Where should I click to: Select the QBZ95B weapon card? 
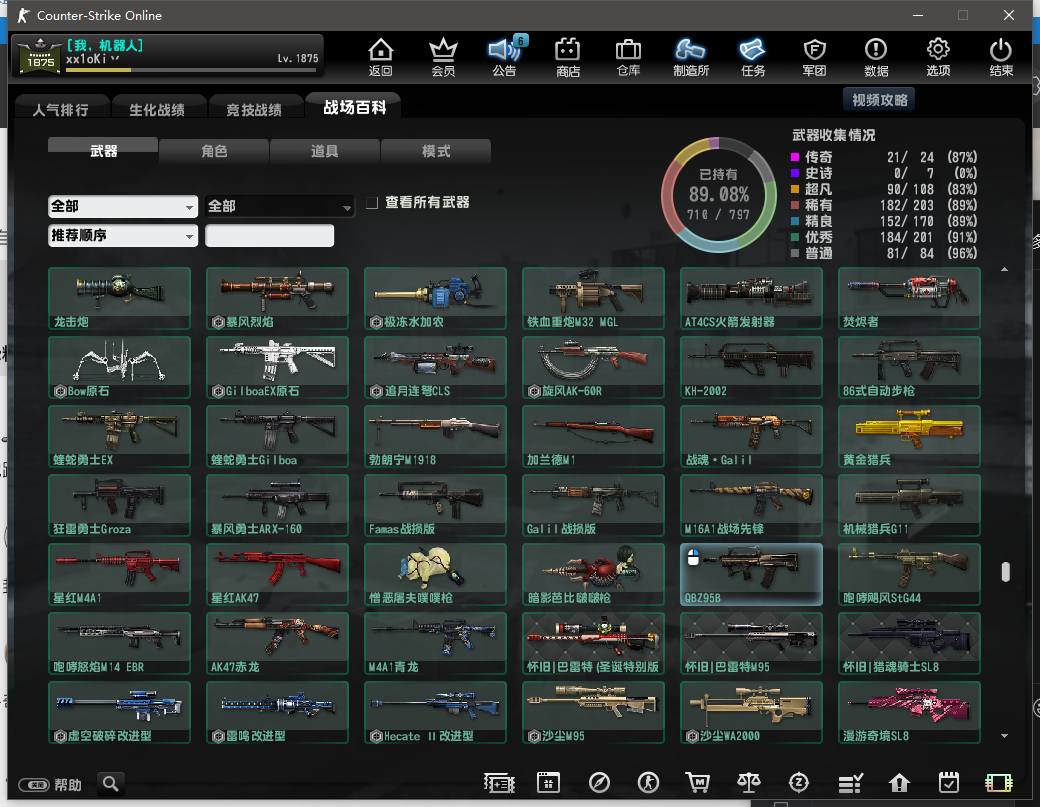(751, 574)
